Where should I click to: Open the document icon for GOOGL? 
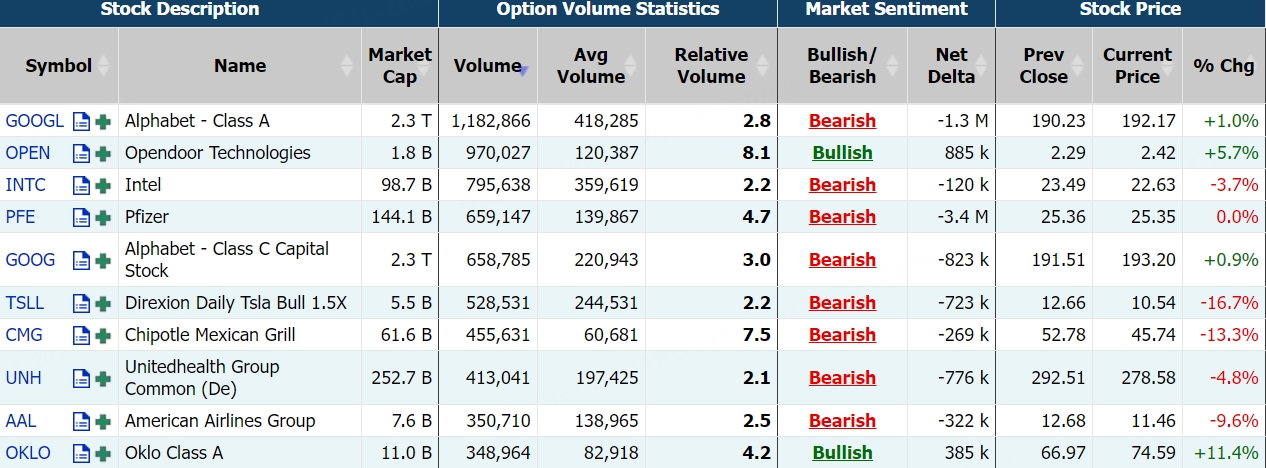pyautogui.click(x=82, y=122)
